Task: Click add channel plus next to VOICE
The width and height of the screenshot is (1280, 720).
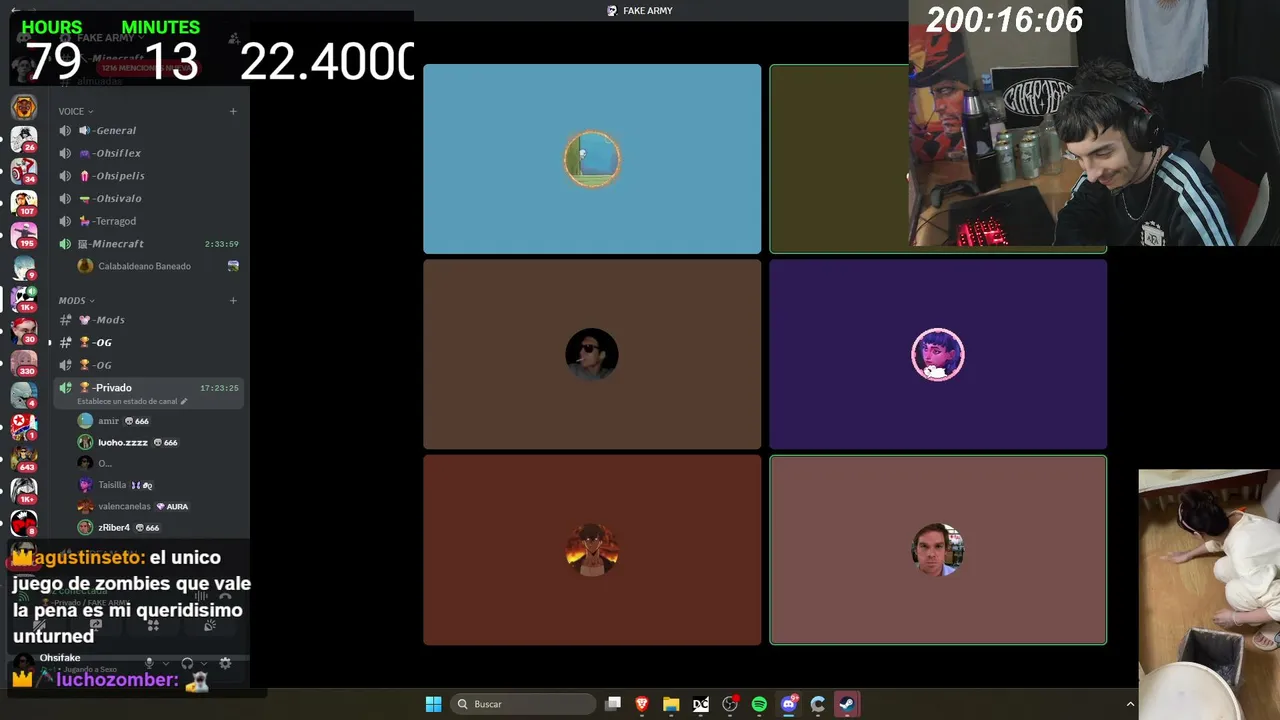Action: click(233, 111)
